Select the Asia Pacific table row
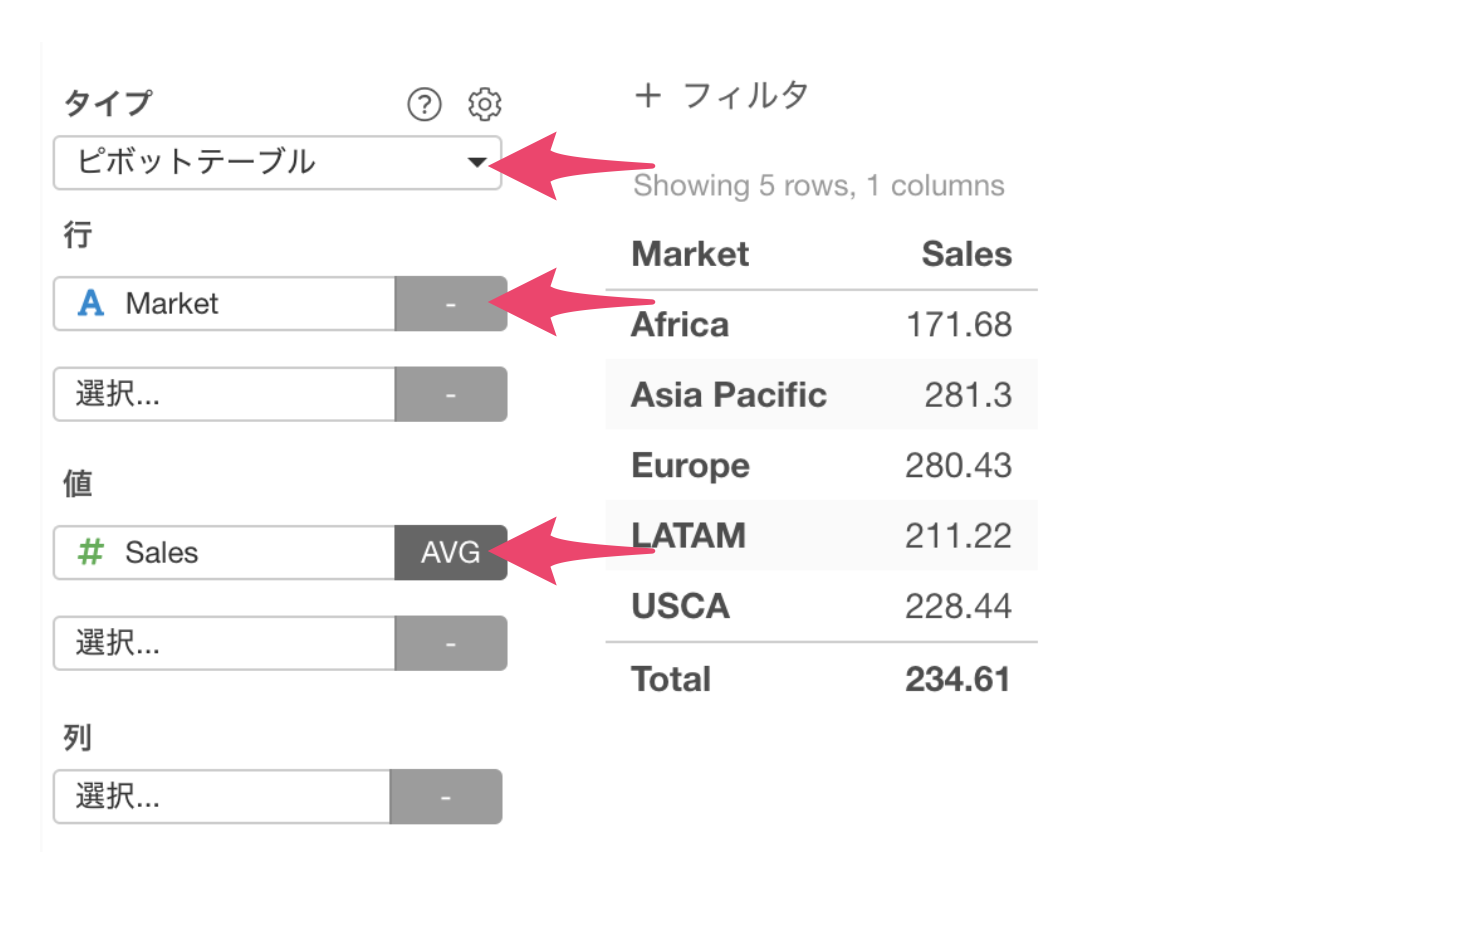 [x=822, y=395]
